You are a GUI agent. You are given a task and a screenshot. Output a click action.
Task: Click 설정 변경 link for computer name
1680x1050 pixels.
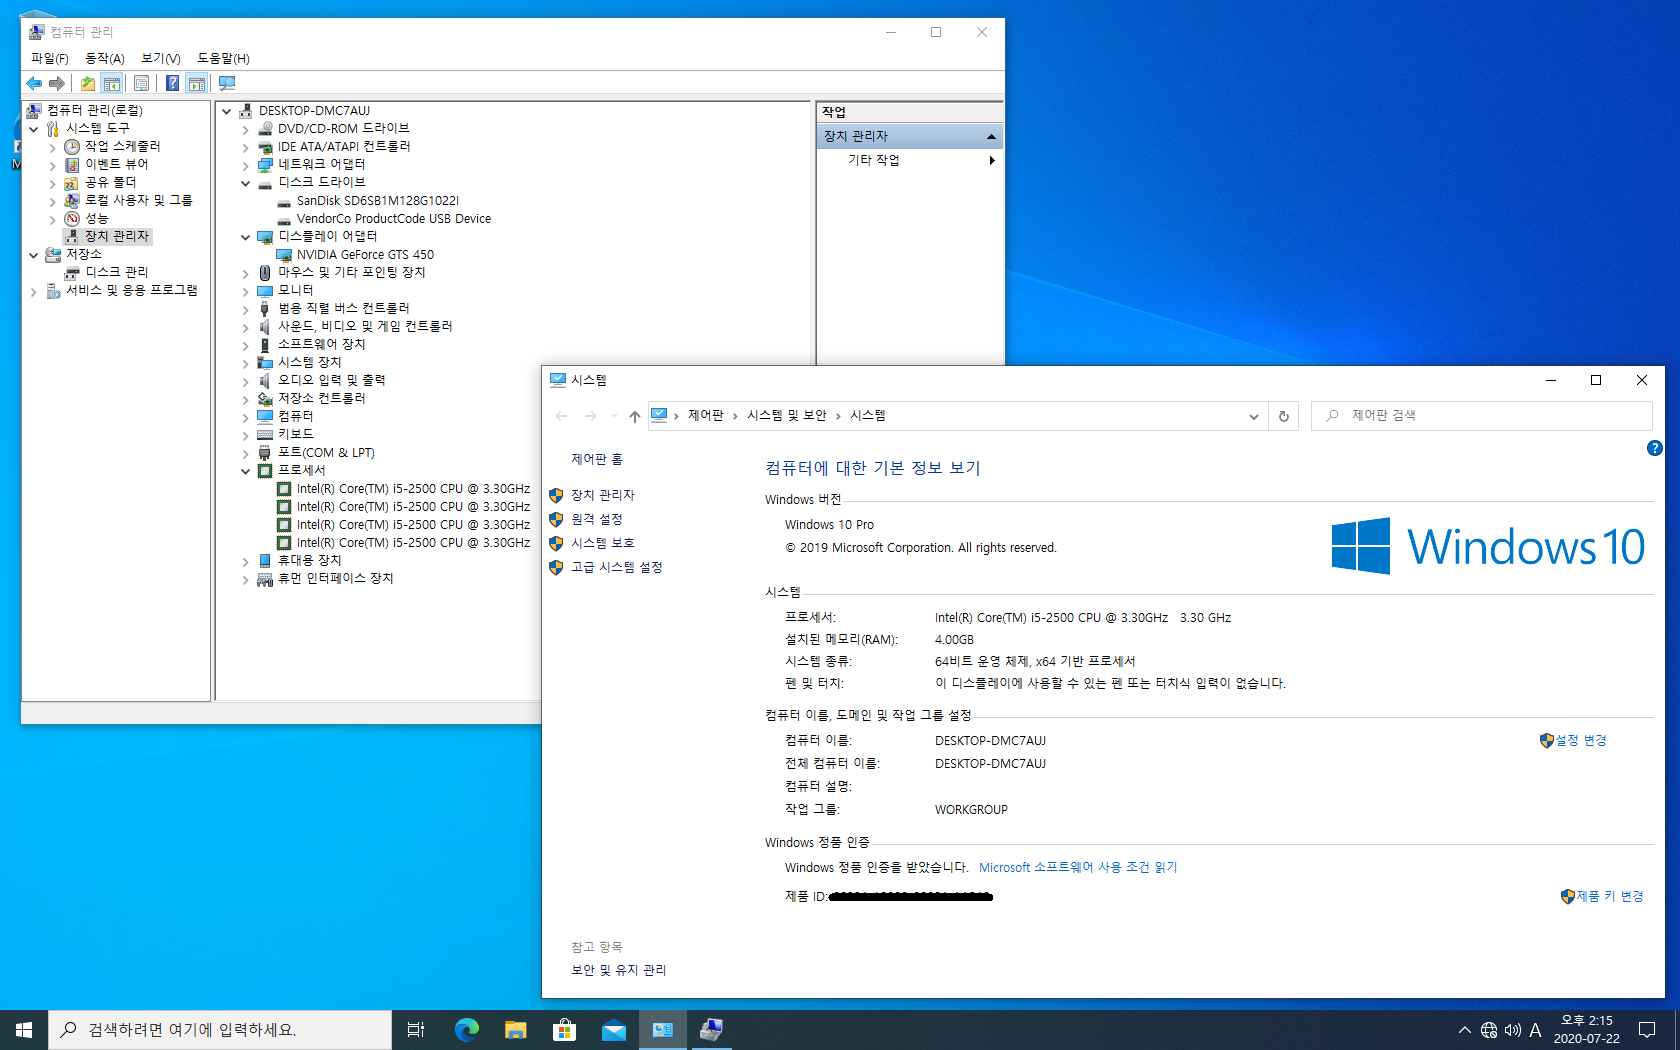click(1581, 740)
